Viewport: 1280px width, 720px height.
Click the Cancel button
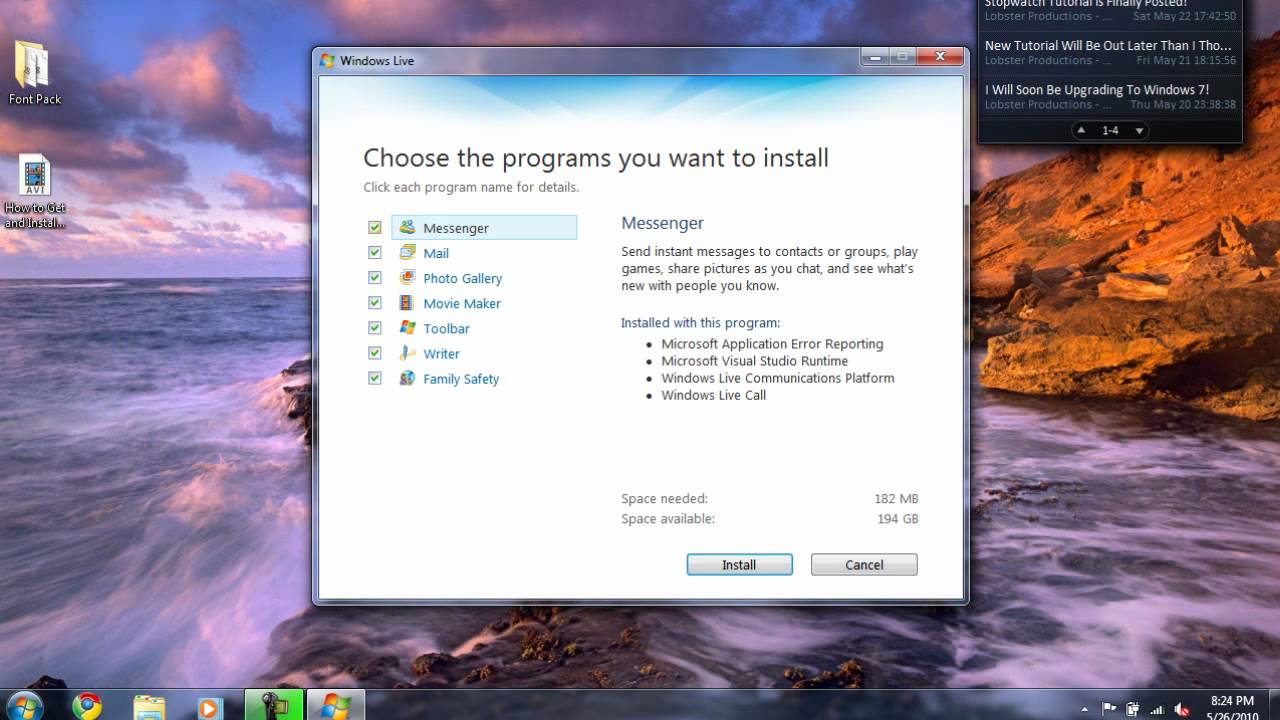coord(864,565)
